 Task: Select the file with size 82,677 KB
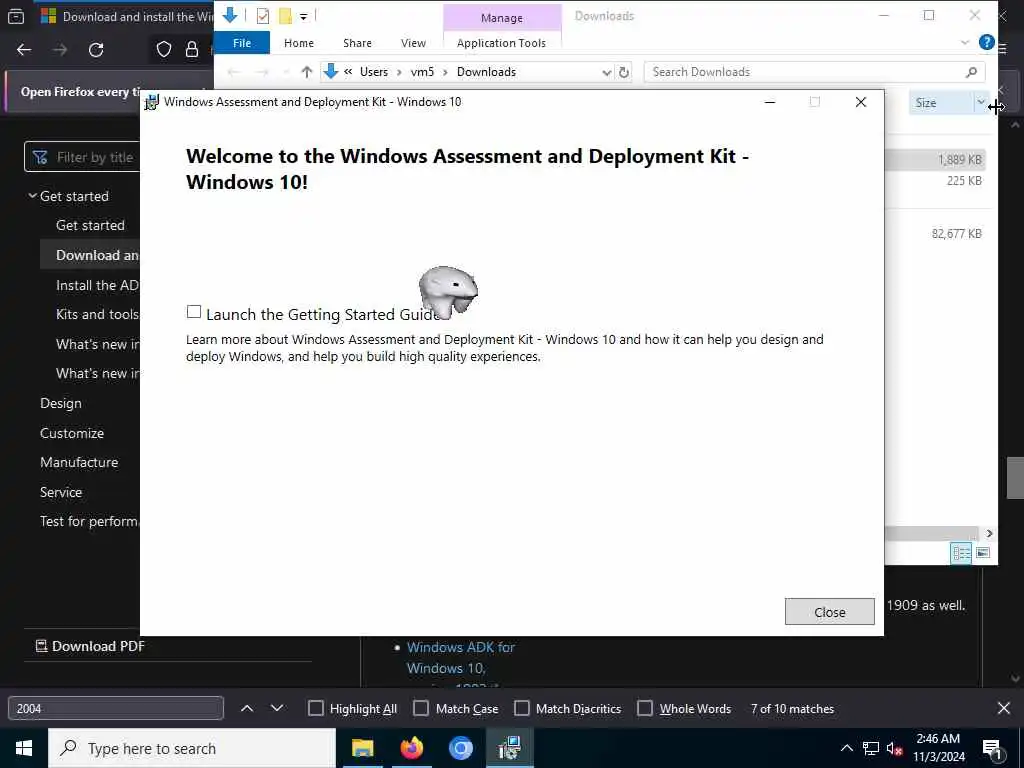(956, 234)
